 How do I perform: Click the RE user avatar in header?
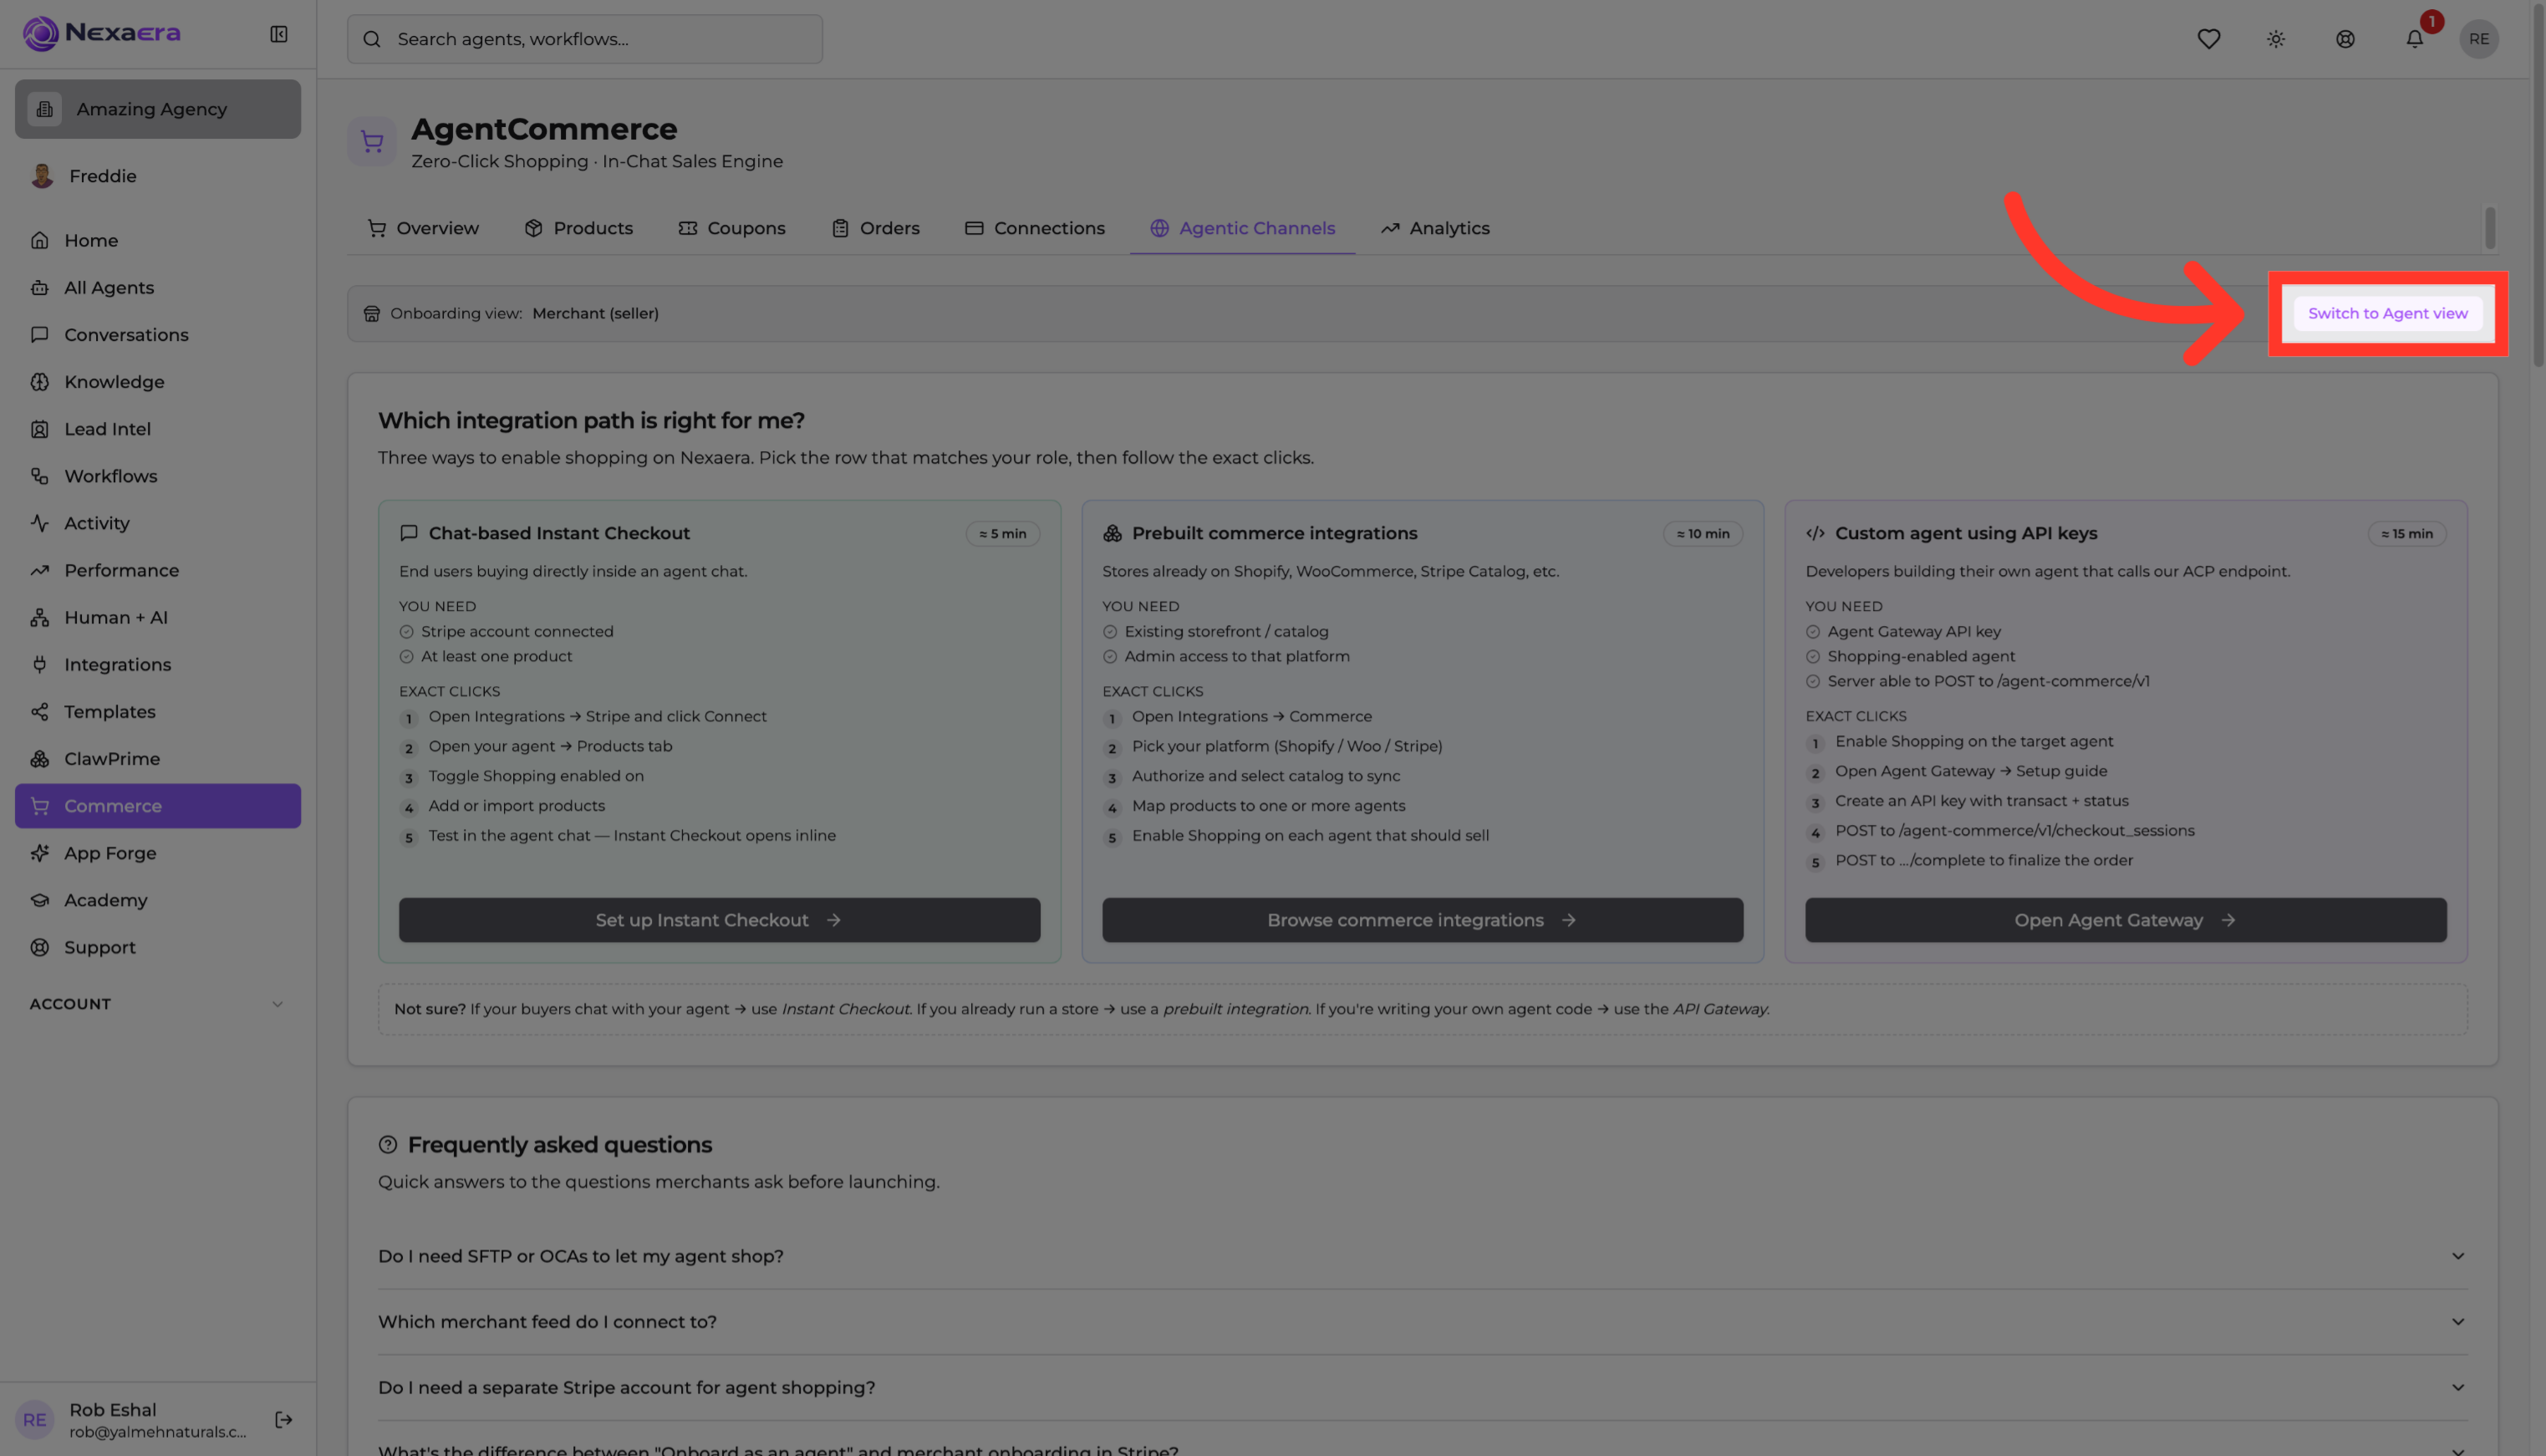(x=2478, y=39)
